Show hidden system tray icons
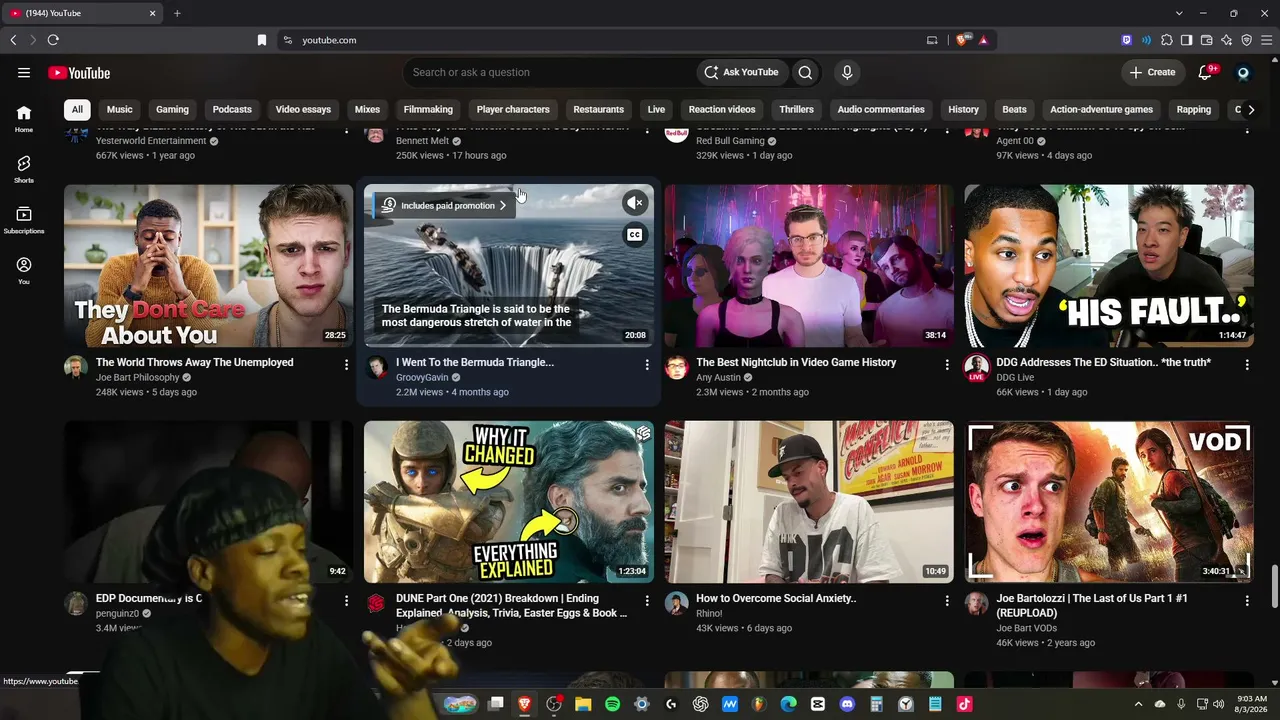 point(1138,704)
